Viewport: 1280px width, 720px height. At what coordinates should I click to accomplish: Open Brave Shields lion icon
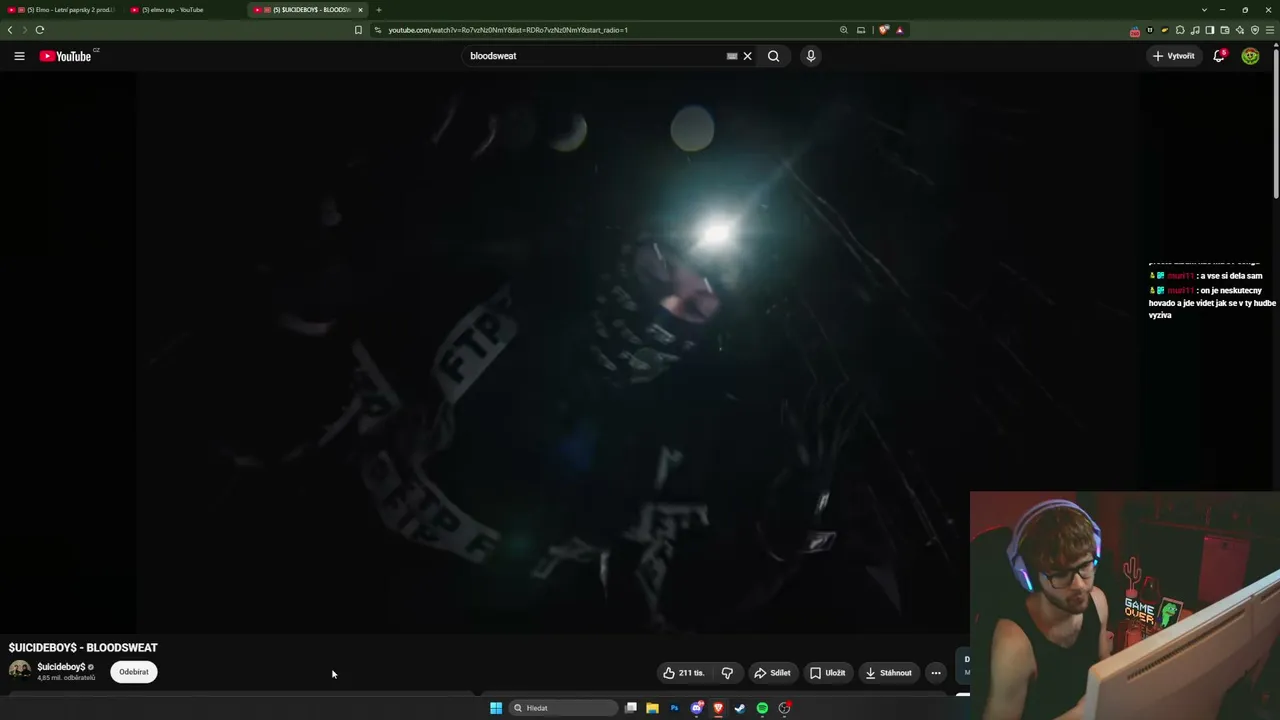[884, 30]
